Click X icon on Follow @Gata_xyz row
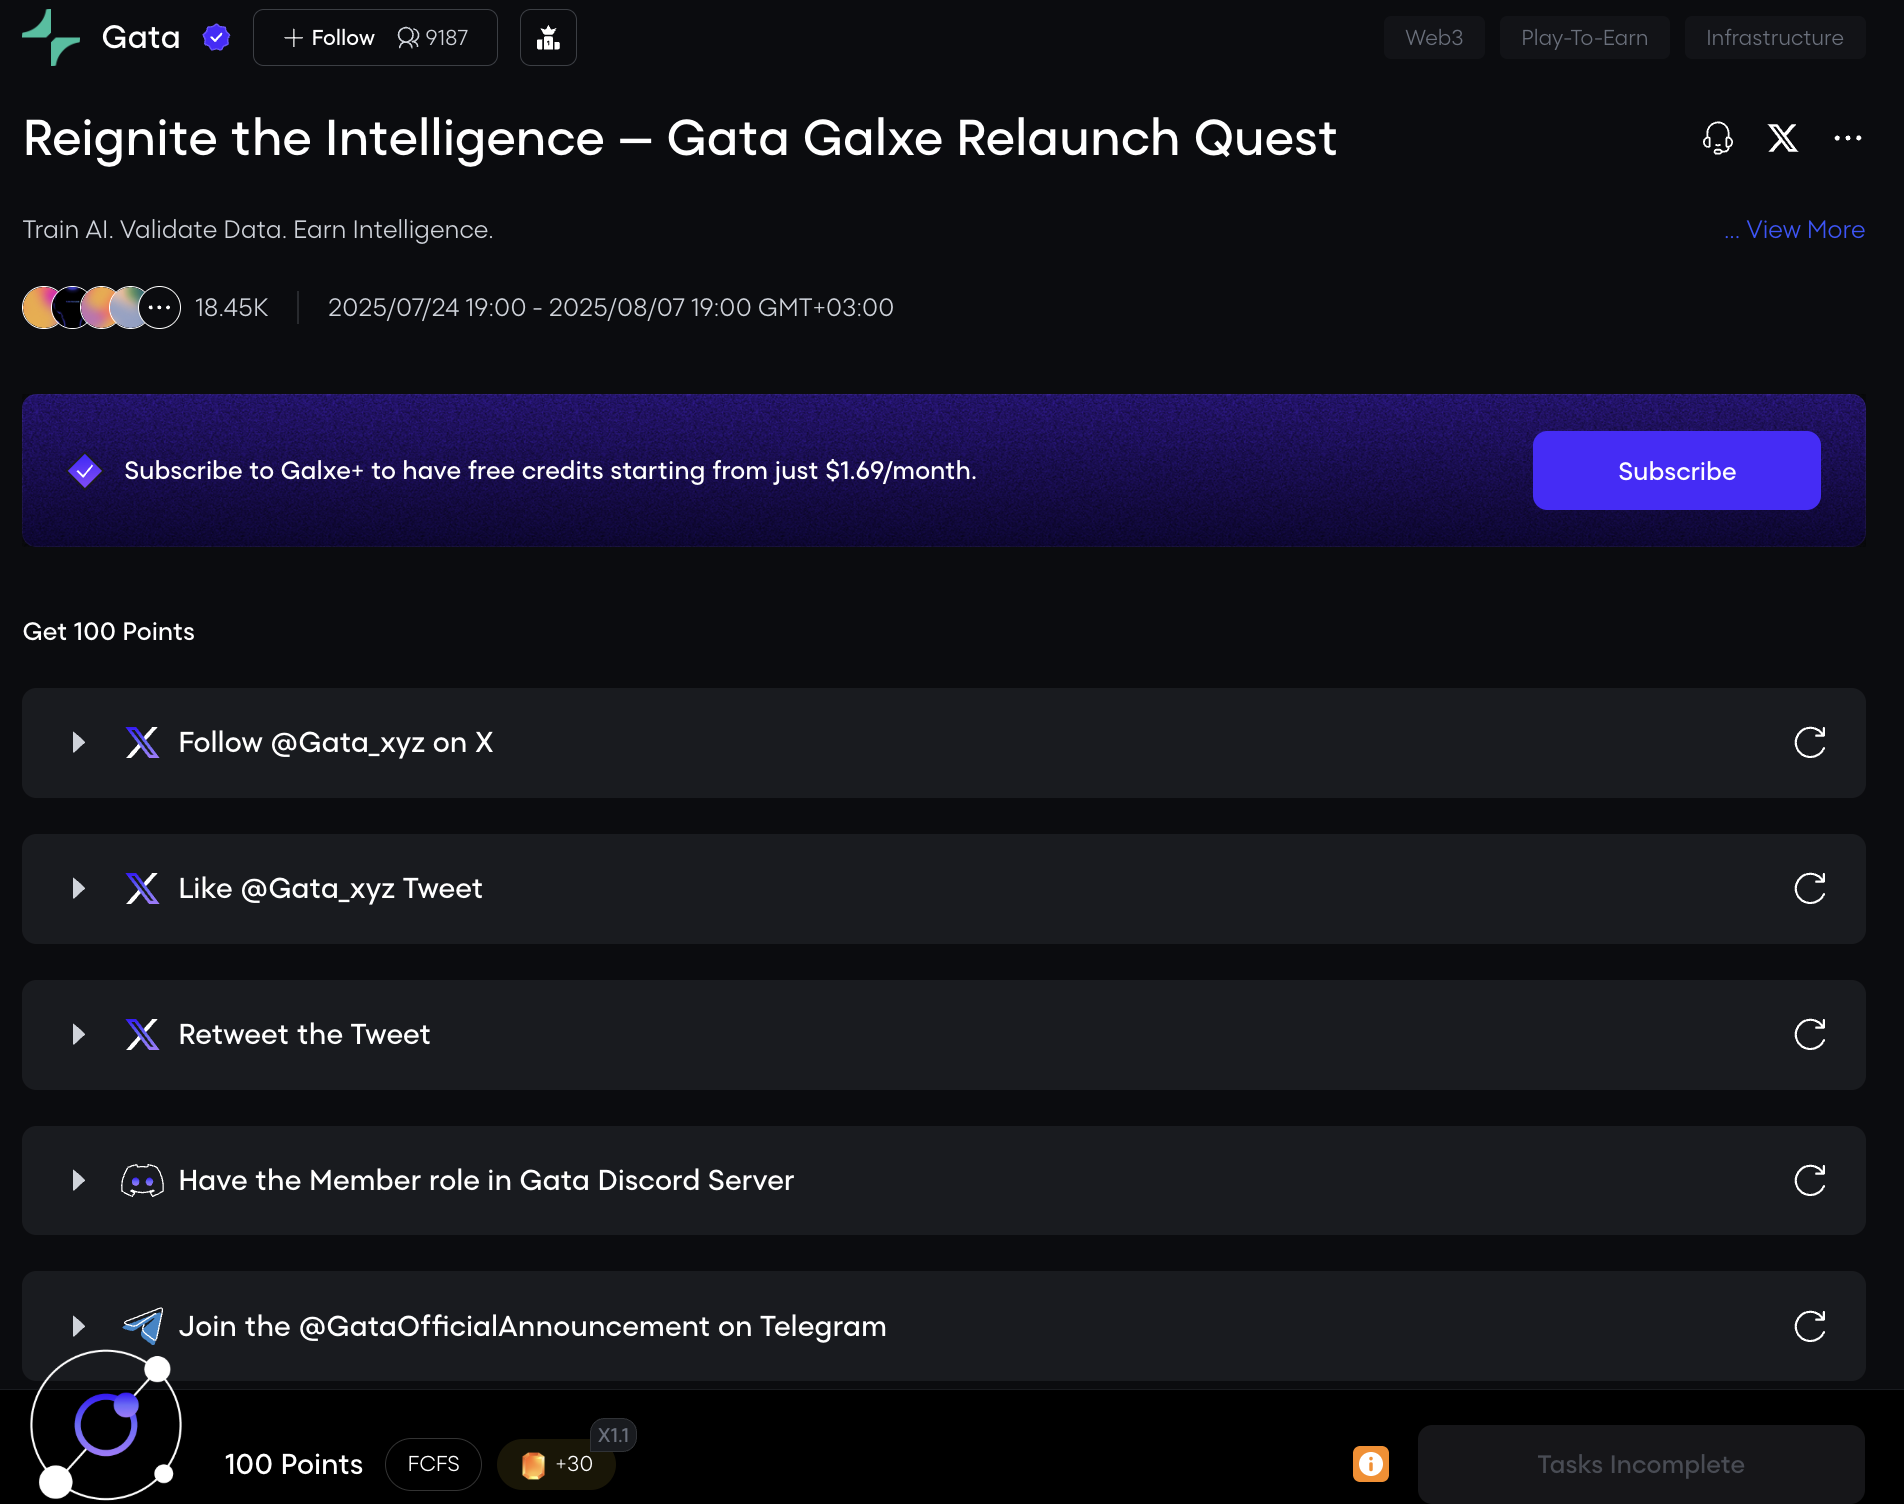 coord(142,742)
